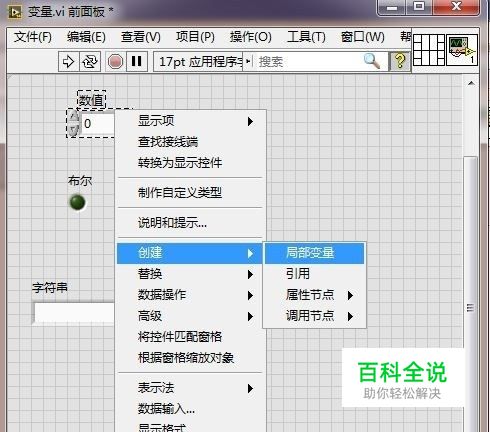Click the Abort Execution stop button
This screenshot has width=490, height=432.
tap(115, 62)
